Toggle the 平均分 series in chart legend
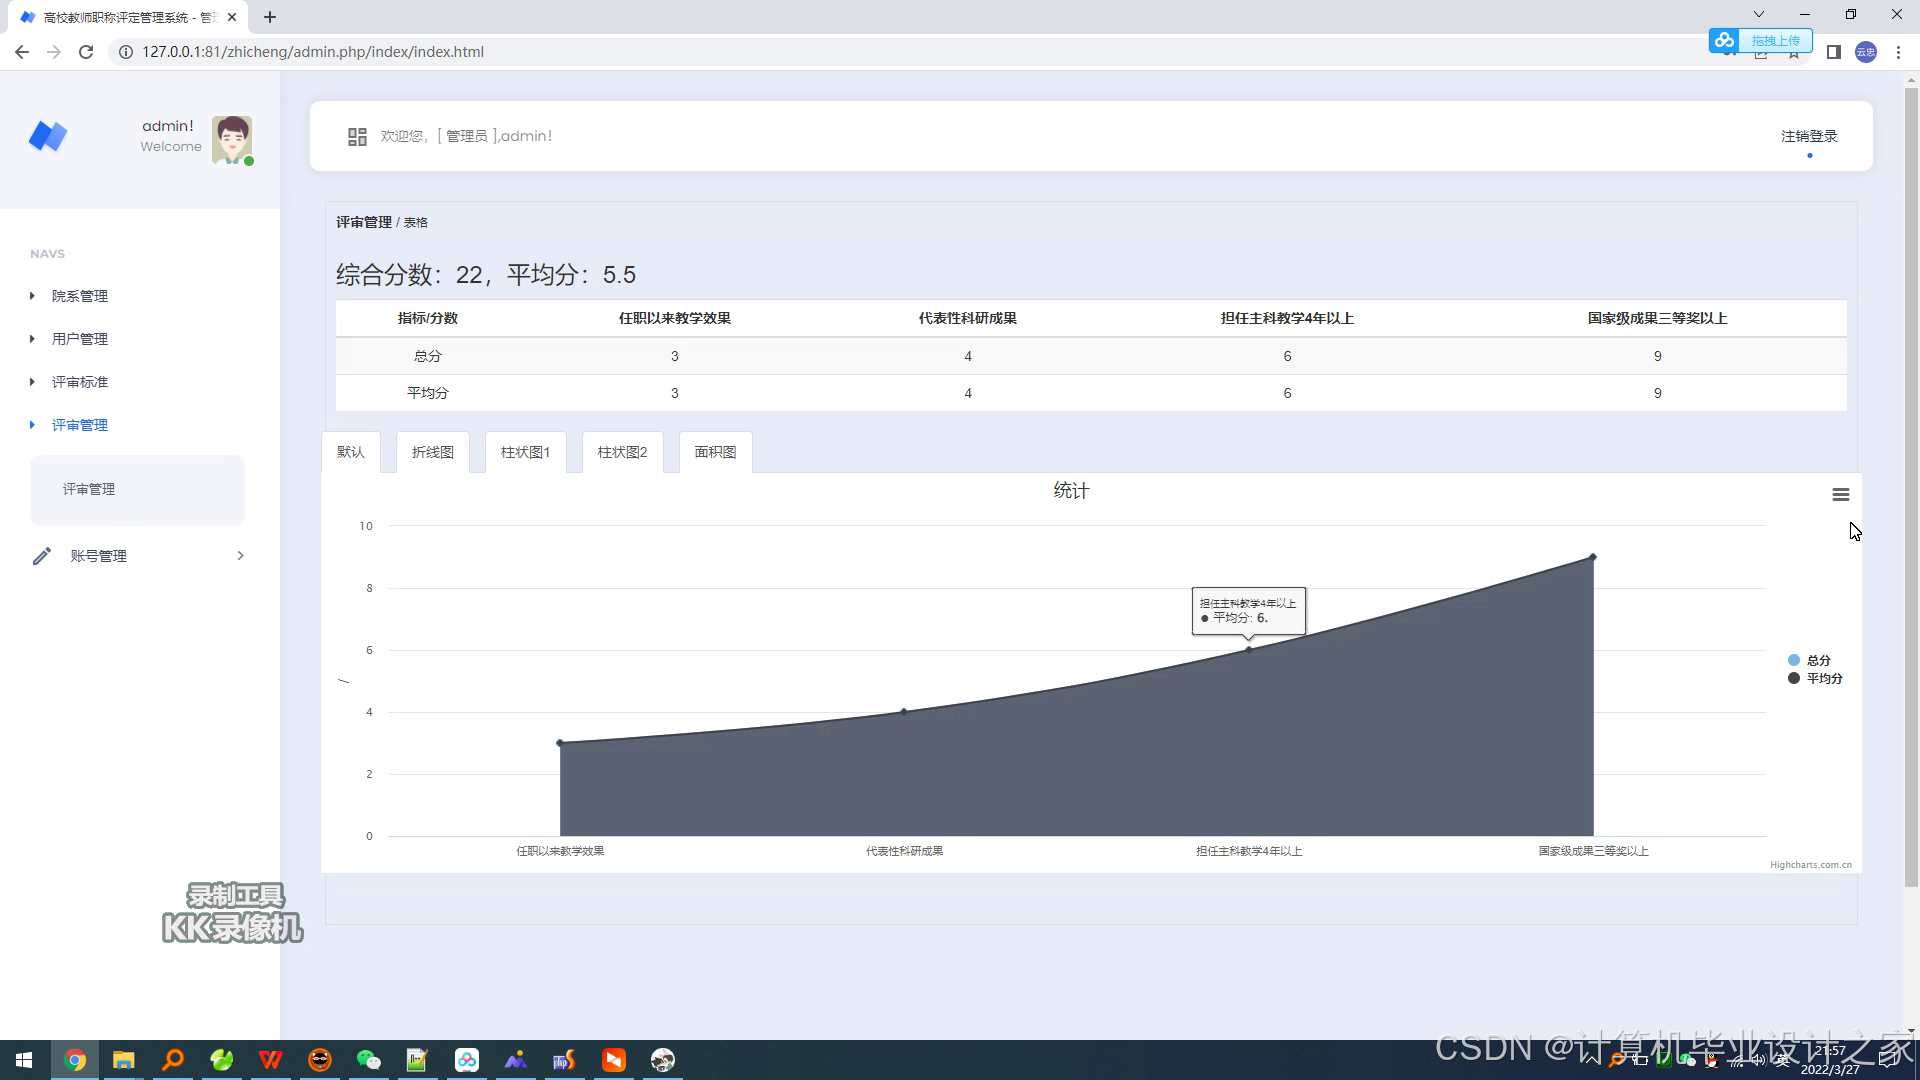Image resolution: width=1920 pixels, height=1080 pixels. tap(1822, 678)
